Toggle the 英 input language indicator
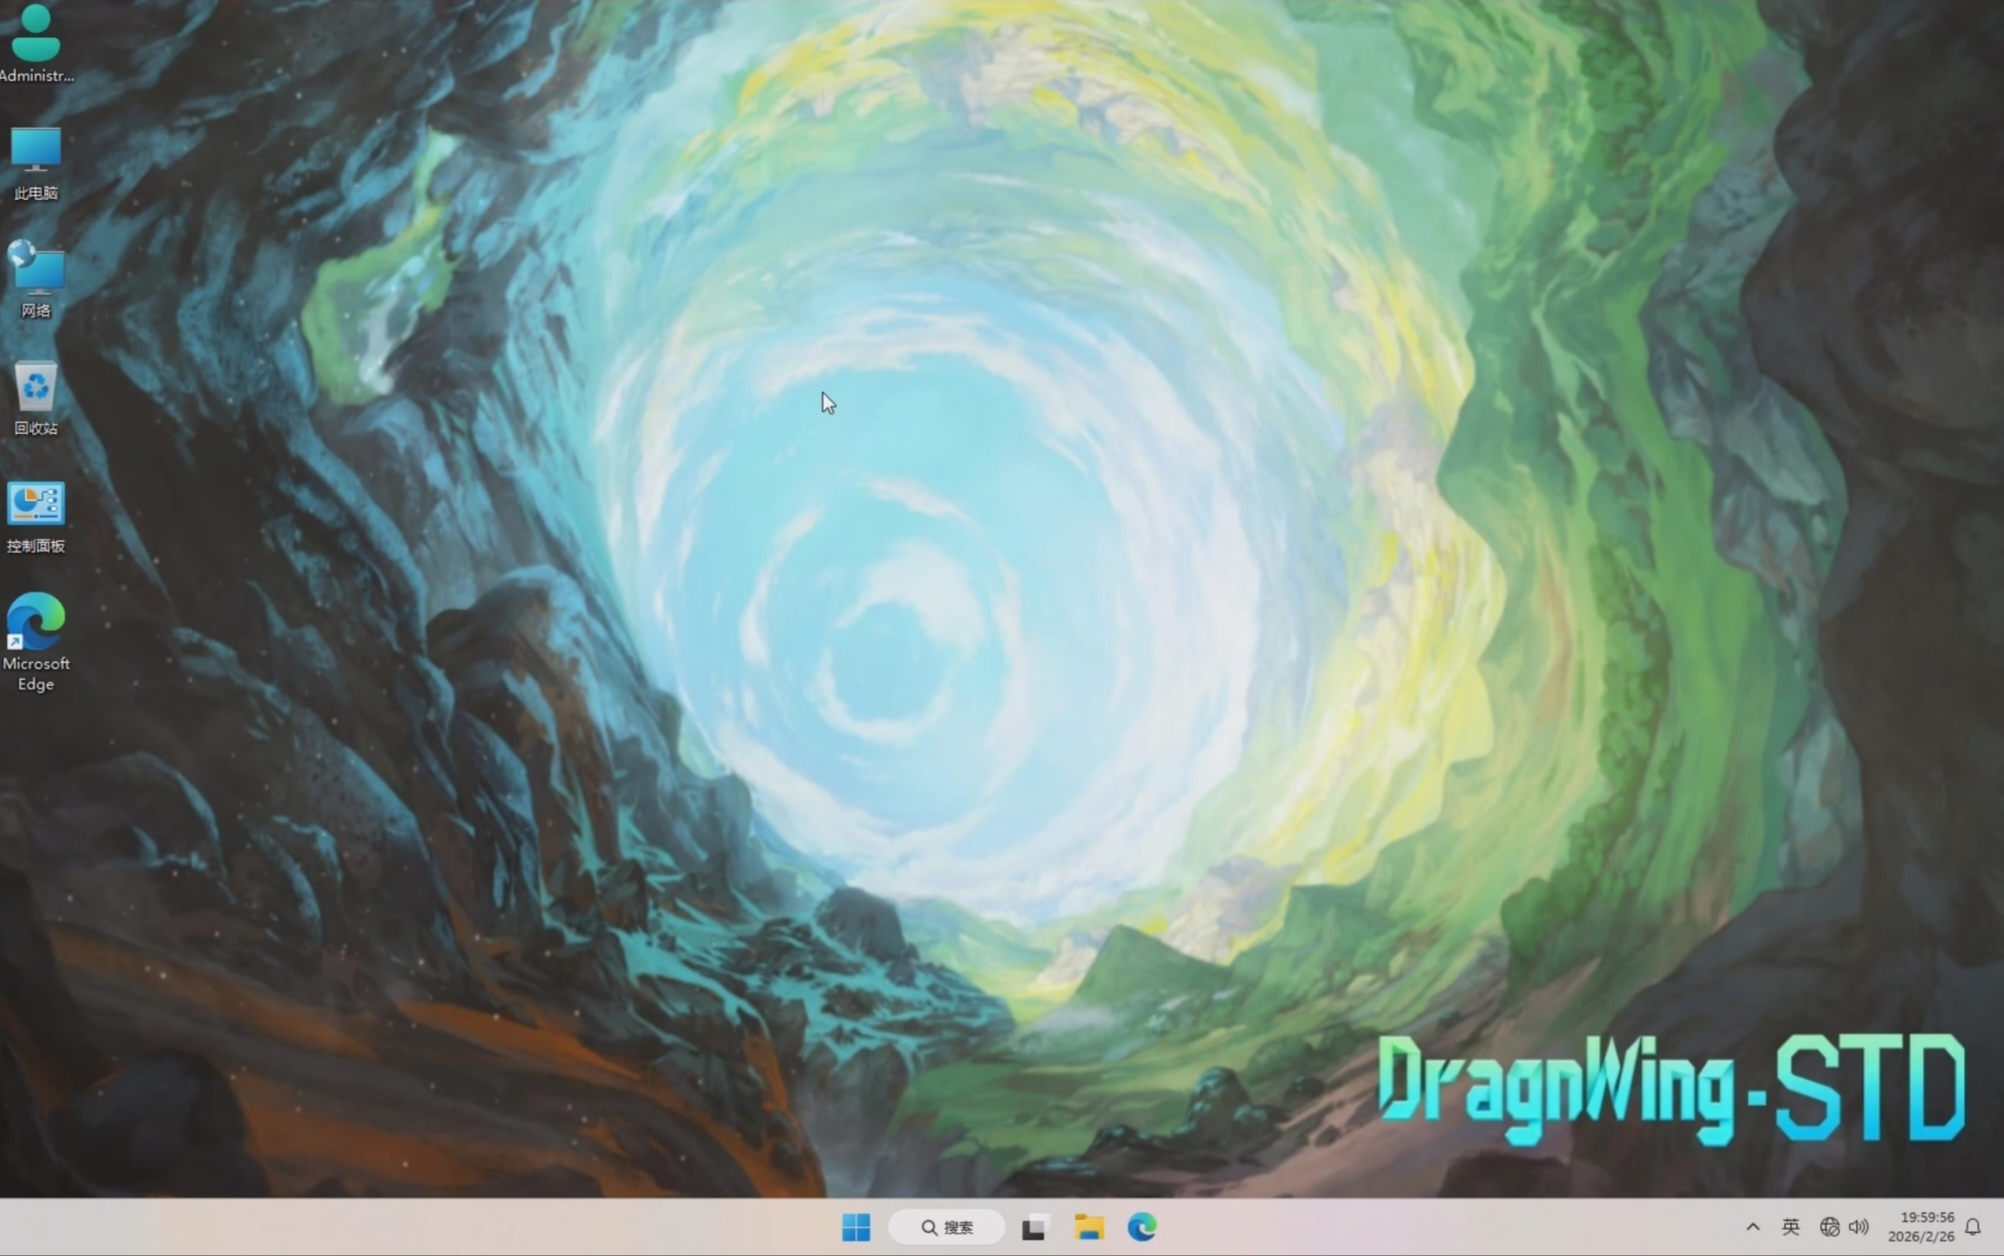Image resolution: width=2004 pixels, height=1256 pixels. (x=1791, y=1227)
